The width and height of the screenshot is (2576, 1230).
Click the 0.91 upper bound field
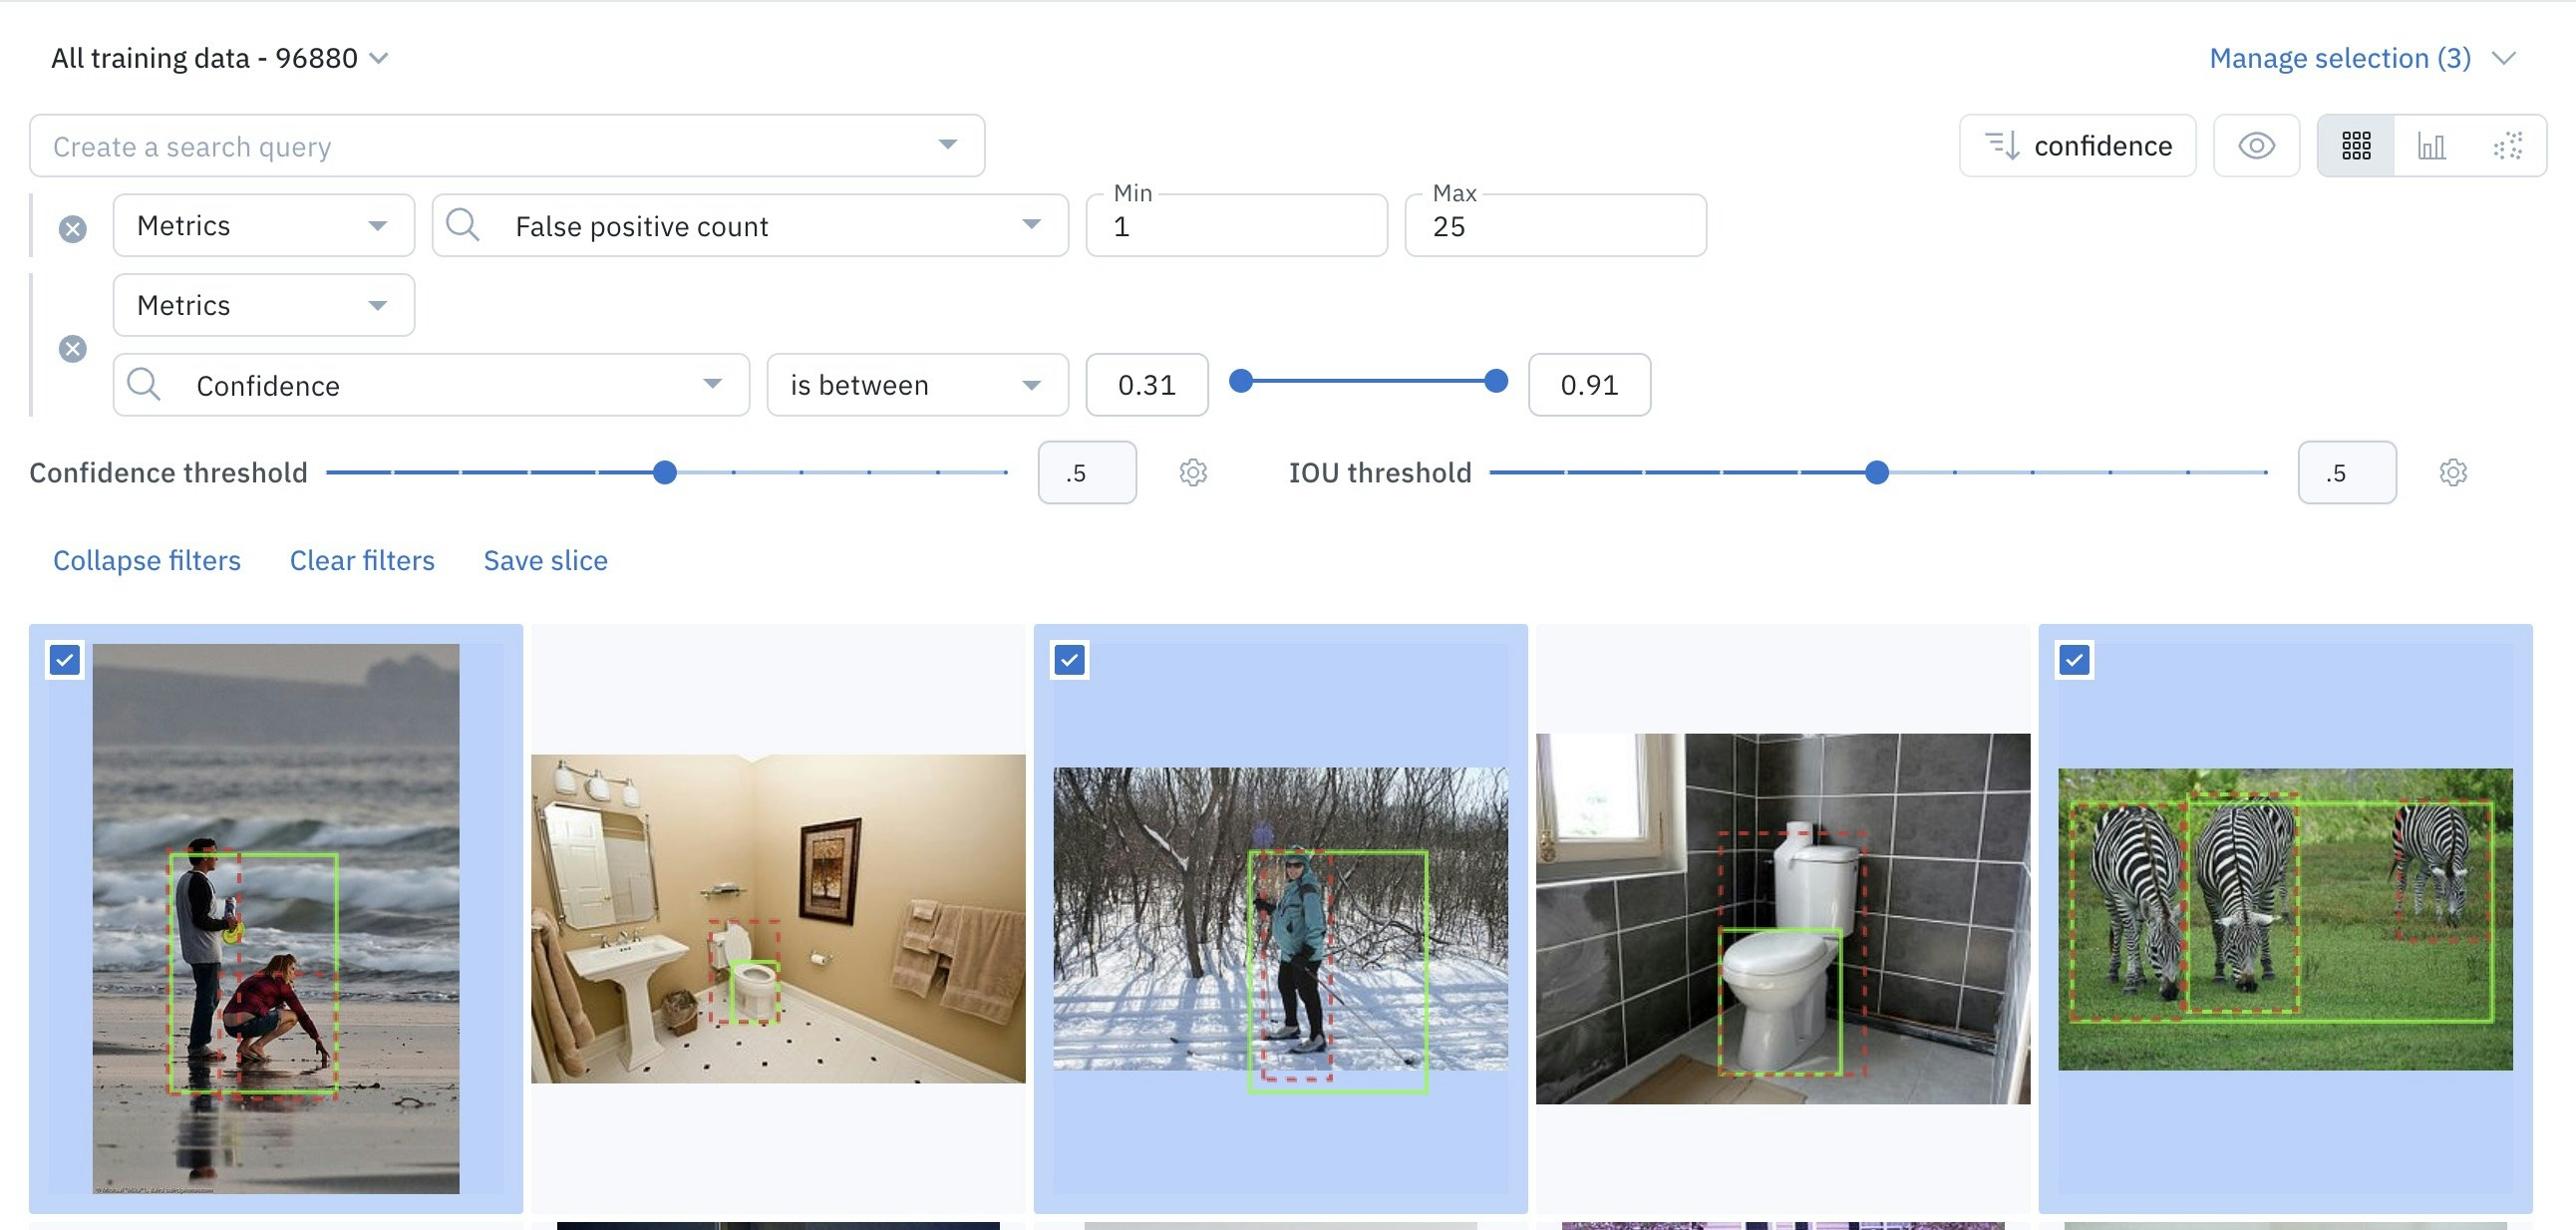1590,384
